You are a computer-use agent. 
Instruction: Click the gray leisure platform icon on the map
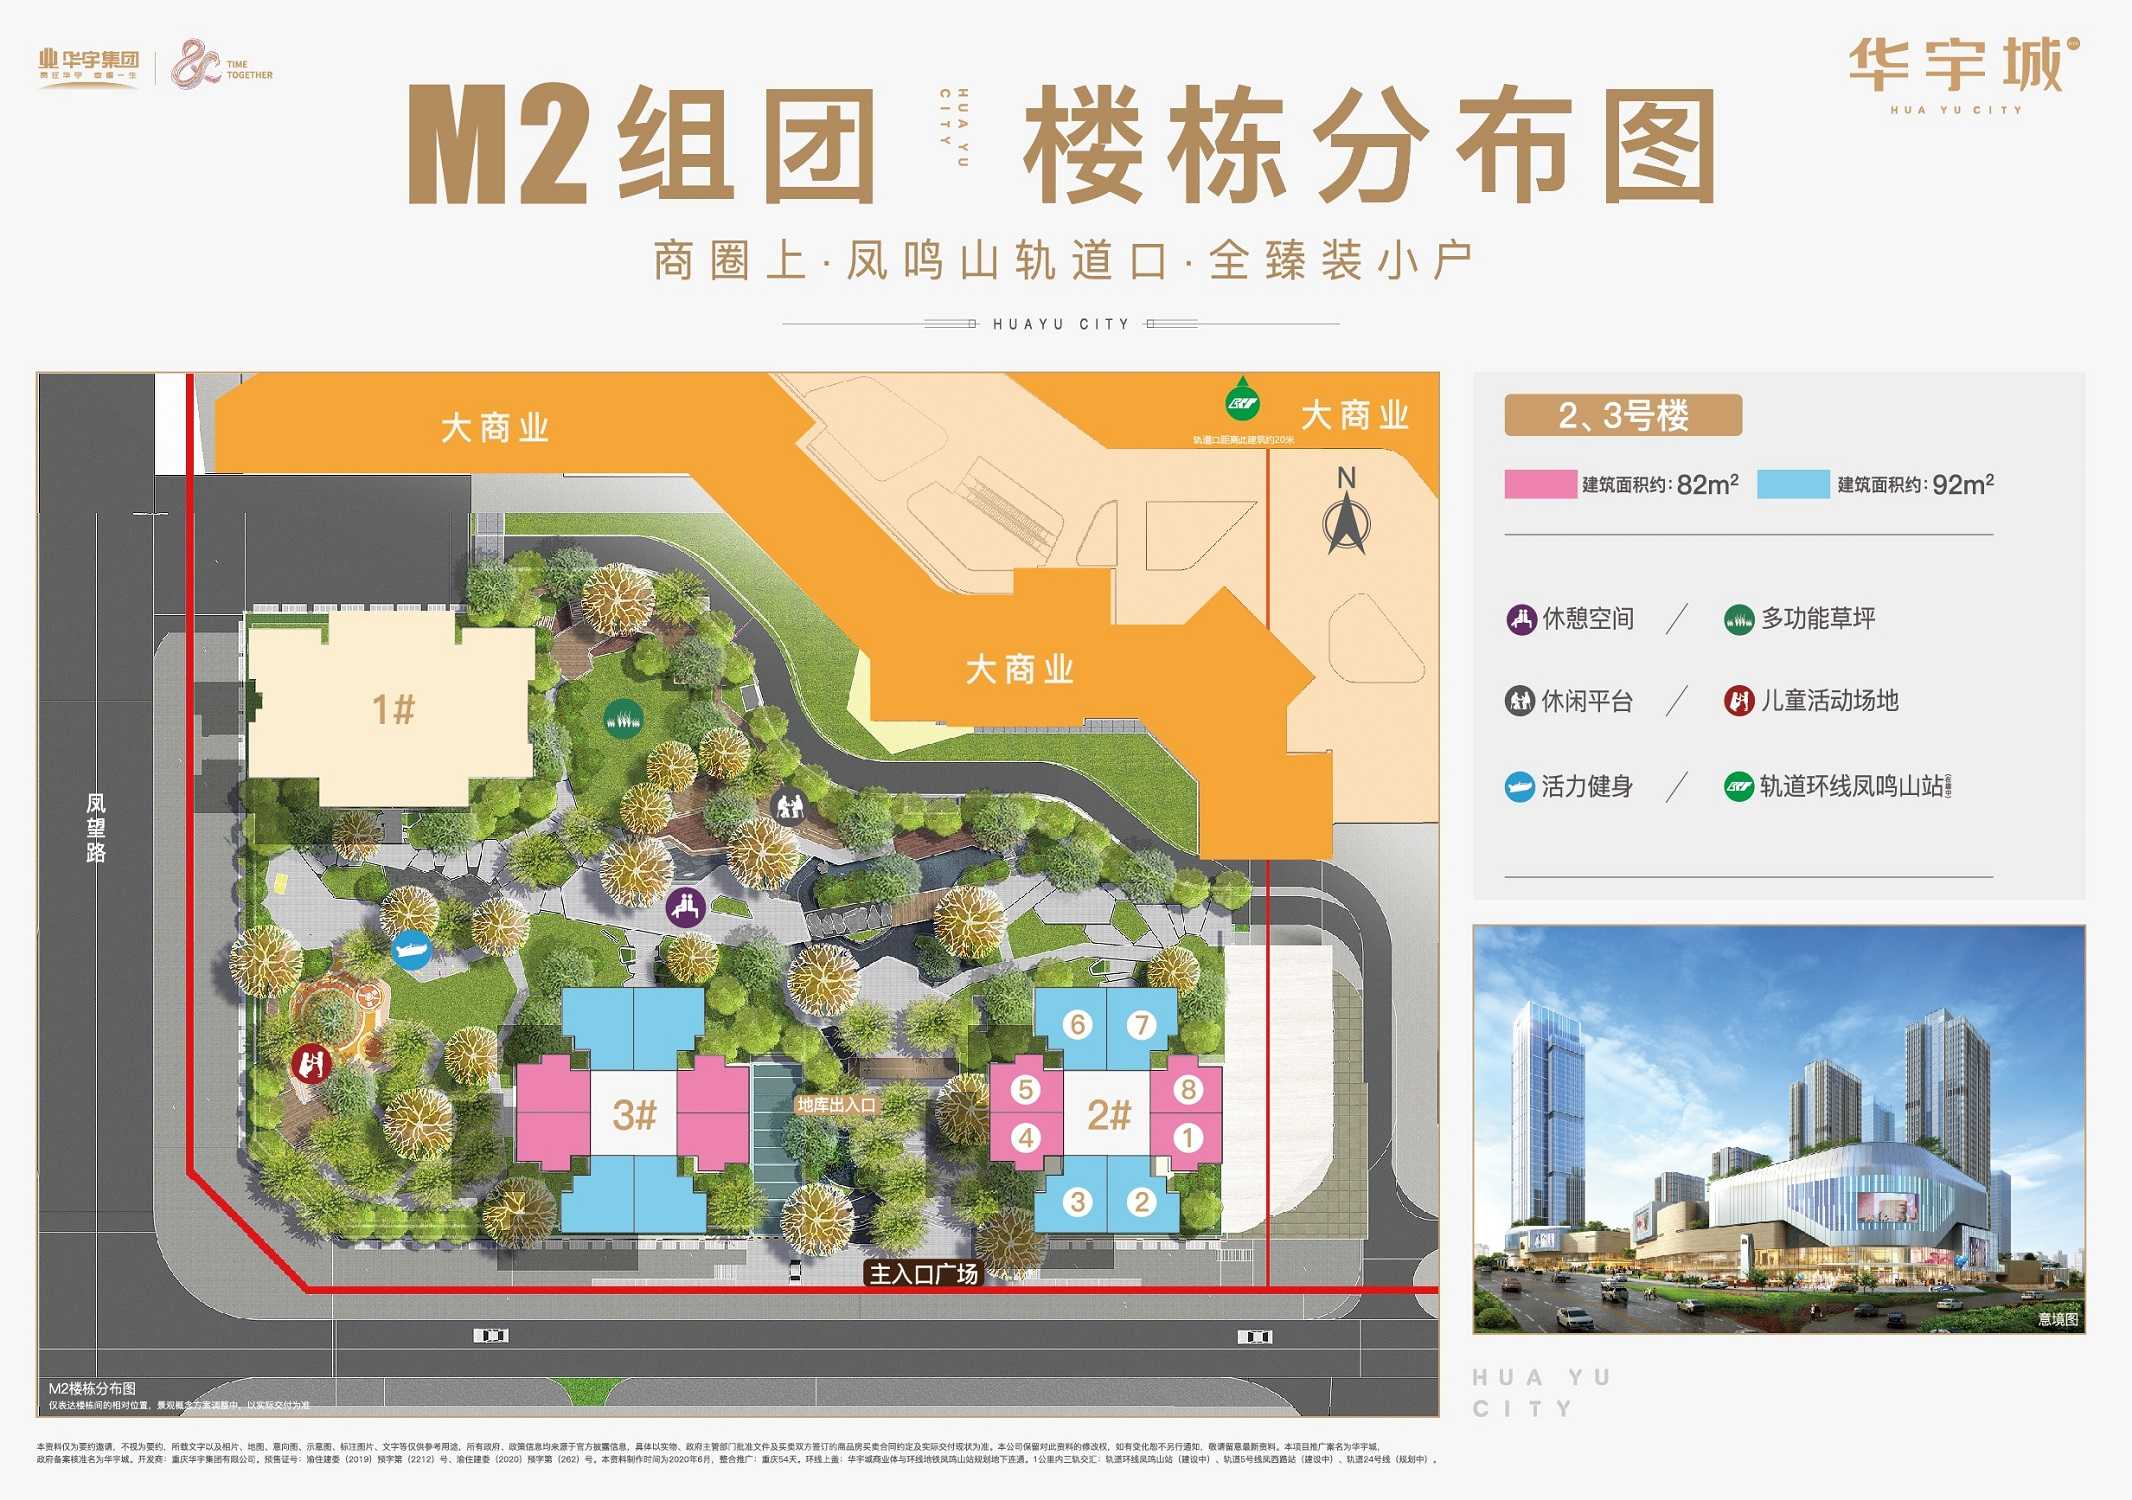790,804
